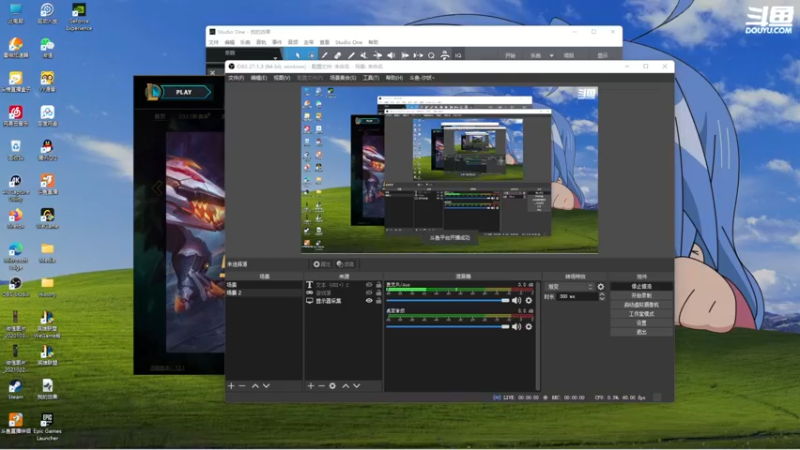Click the Q quantize icon in Studio One
800x450 pixels.
tap(432, 55)
